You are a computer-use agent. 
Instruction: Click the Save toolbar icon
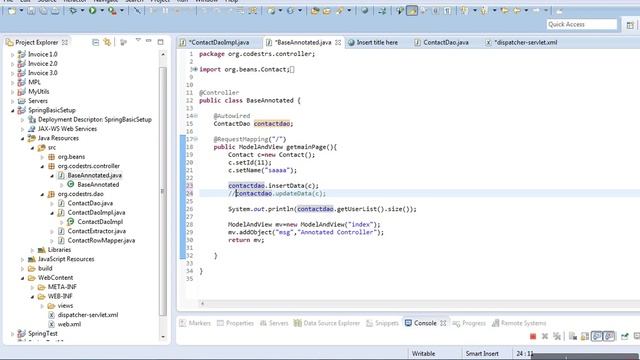31,11
